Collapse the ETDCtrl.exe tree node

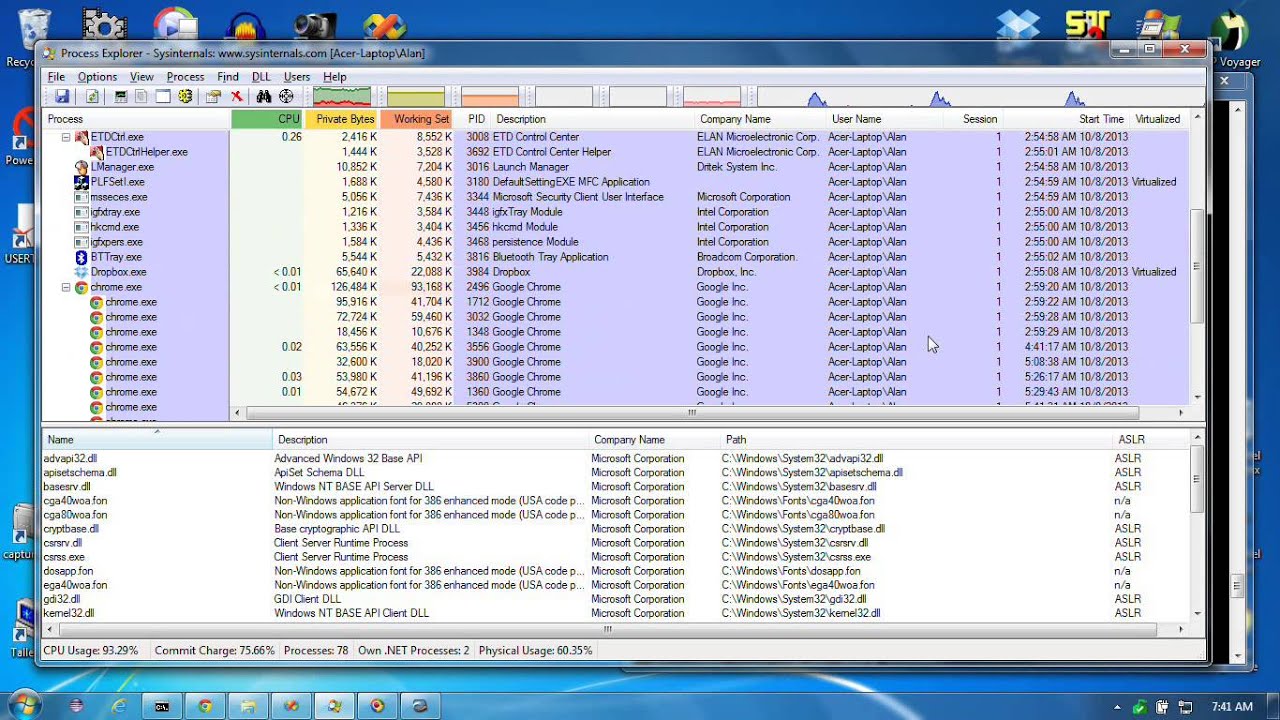click(66, 137)
